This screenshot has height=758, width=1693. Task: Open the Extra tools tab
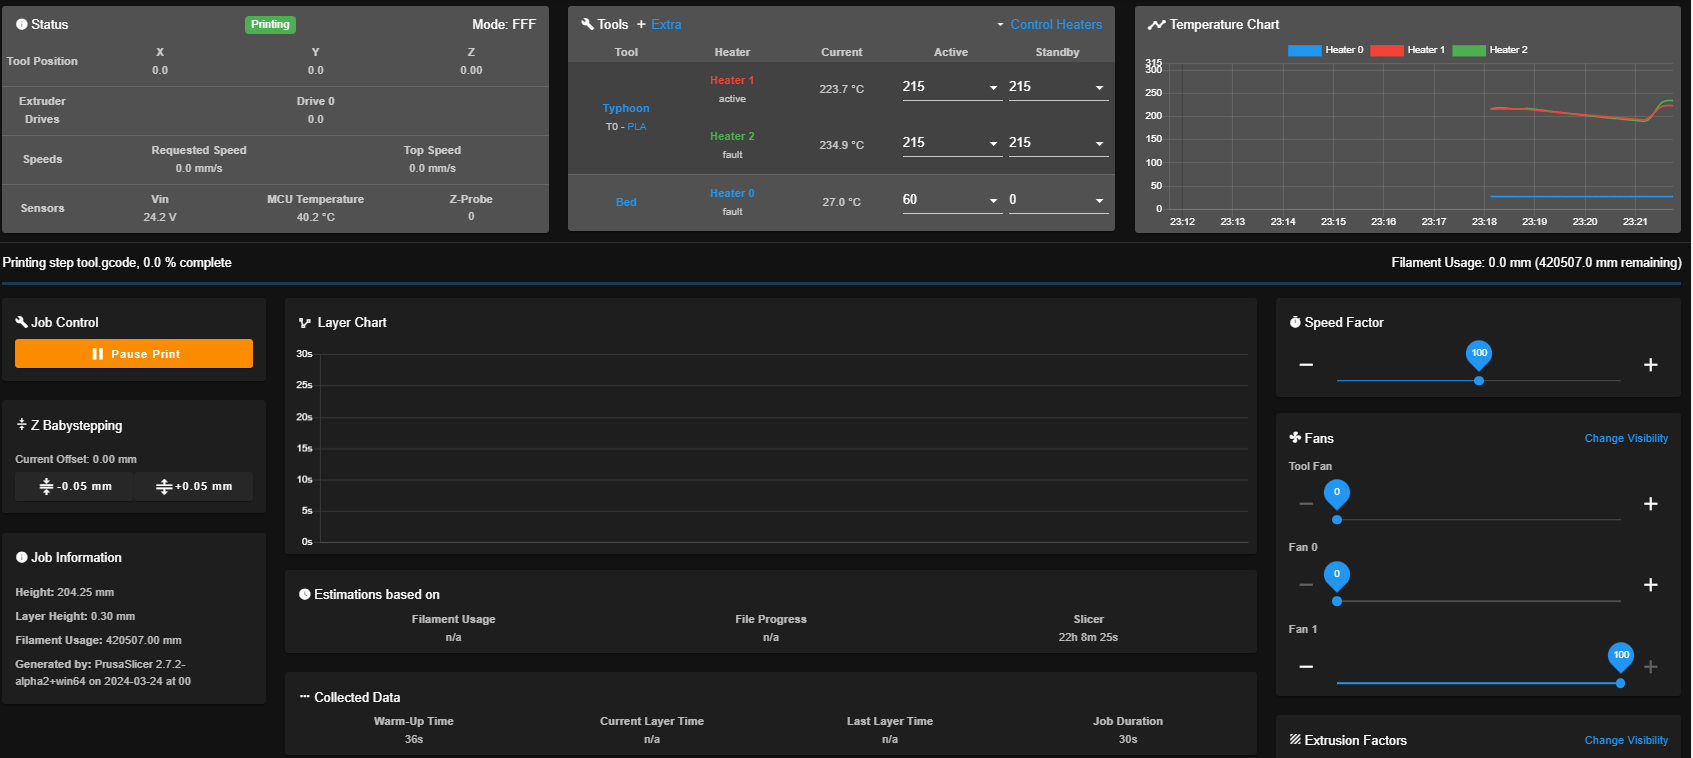pyautogui.click(x=659, y=24)
